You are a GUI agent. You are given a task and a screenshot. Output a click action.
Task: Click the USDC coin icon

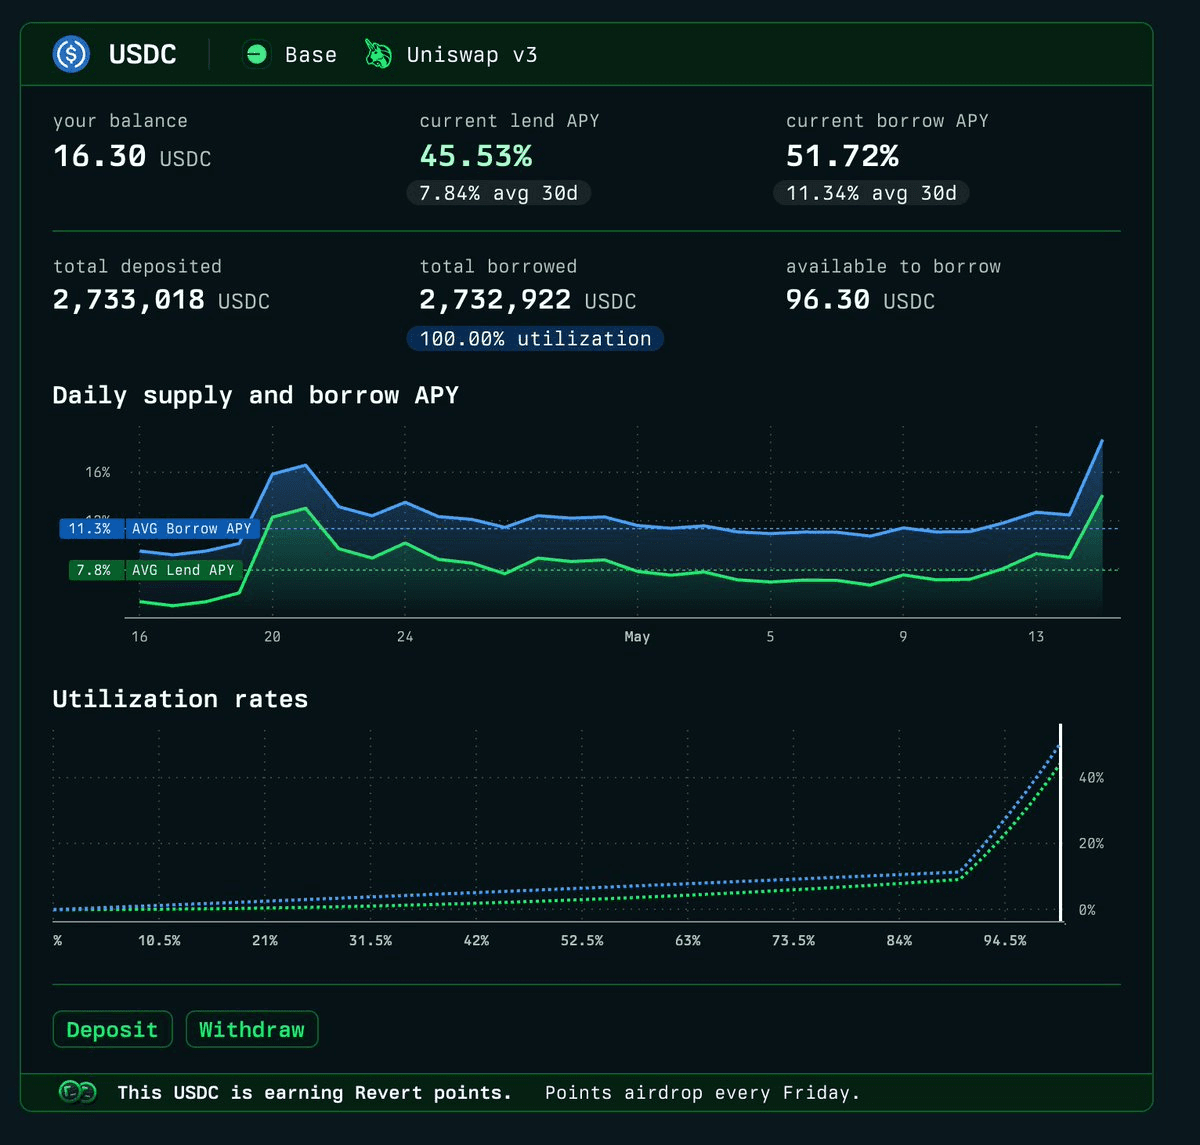pos(72,54)
